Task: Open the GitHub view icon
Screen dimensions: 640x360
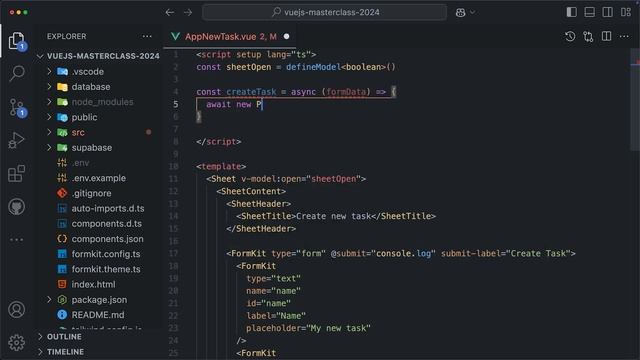Action: [x=17, y=207]
